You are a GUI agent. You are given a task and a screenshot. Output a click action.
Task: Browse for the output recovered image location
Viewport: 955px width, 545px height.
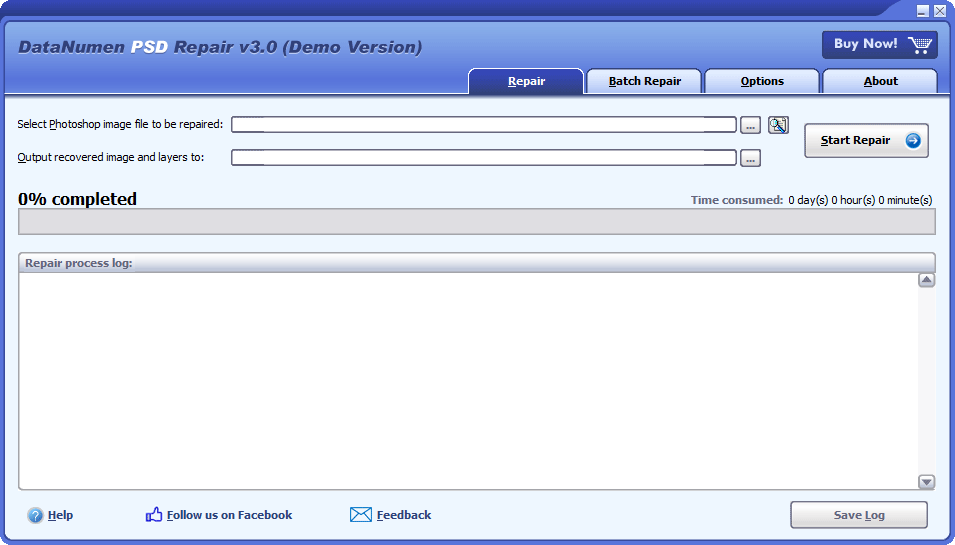coord(750,158)
